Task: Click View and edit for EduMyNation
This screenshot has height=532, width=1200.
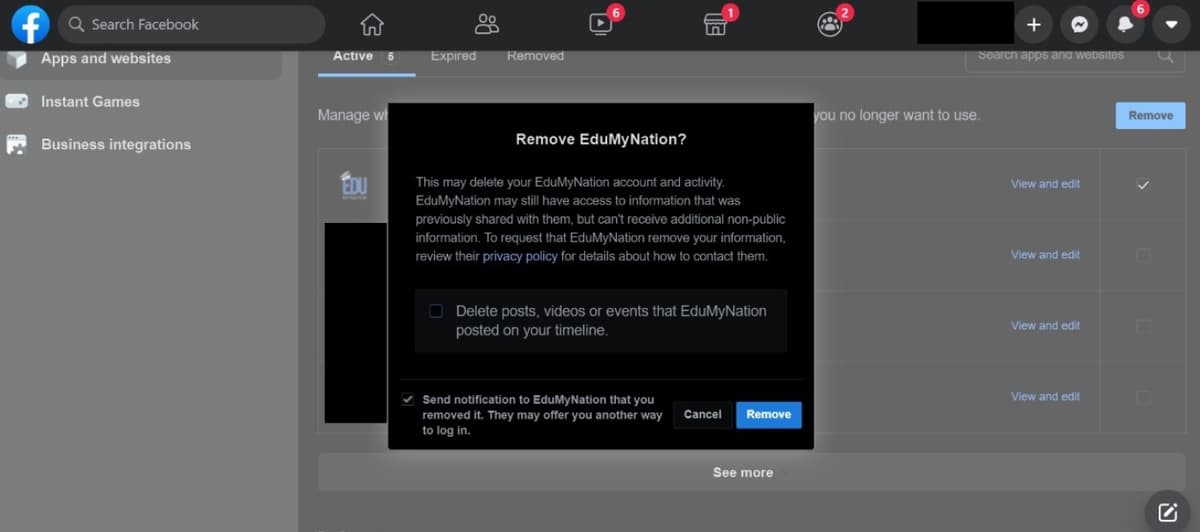Action: click(1045, 184)
